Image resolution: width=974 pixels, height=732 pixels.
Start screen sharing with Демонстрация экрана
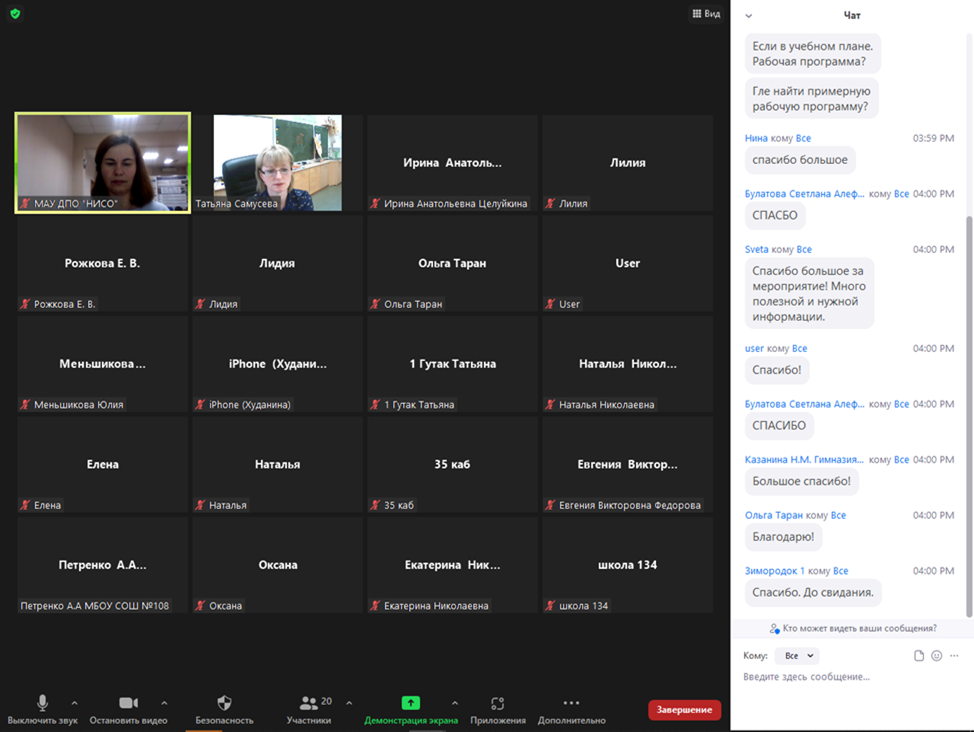(410, 703)
